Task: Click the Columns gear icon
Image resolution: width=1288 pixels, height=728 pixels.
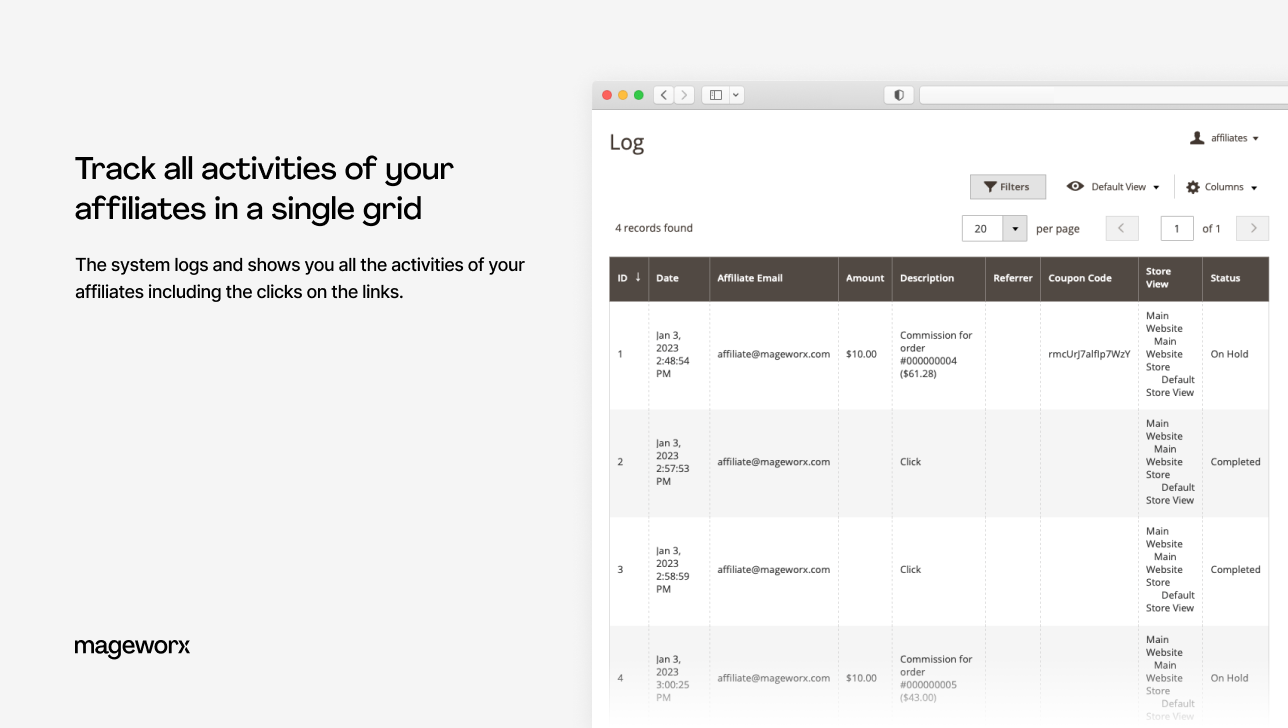Action: (x=1193, y=187)
